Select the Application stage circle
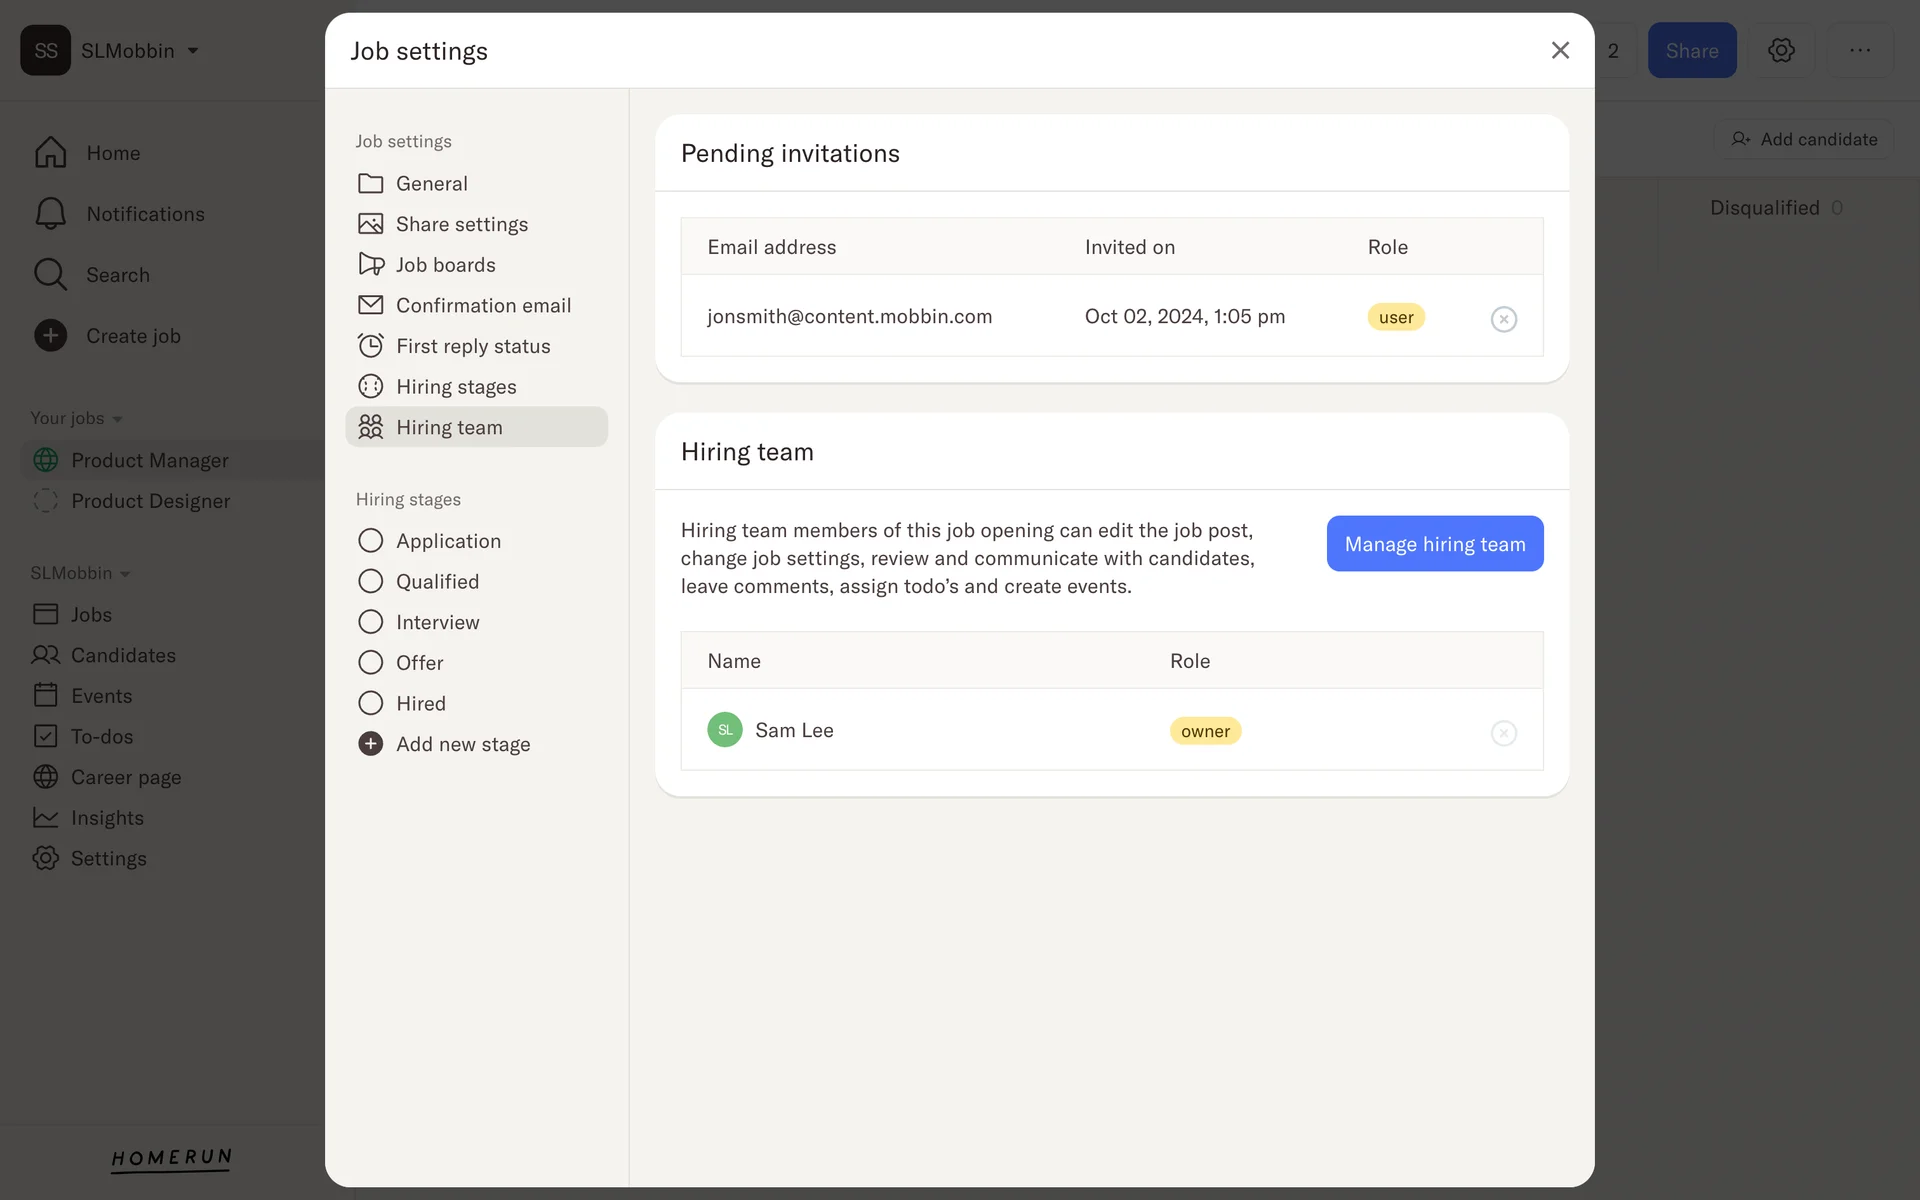This screenshot has width=1920, height=1200. (x=370, y=541)
